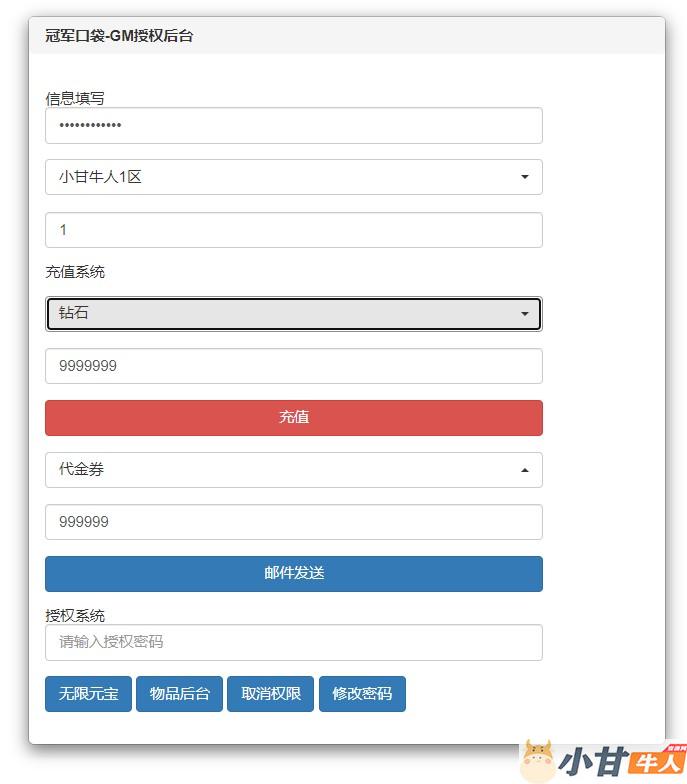This screenshot has width=687, height=784.
Task: Click the 9999999 recharge amount field
Action: click(293, 366)
